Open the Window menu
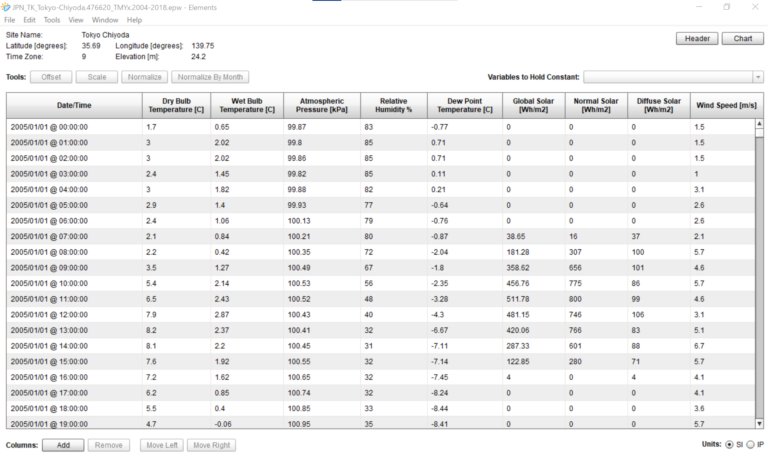Screen dimensions: 768x457 tap(104, 20)
